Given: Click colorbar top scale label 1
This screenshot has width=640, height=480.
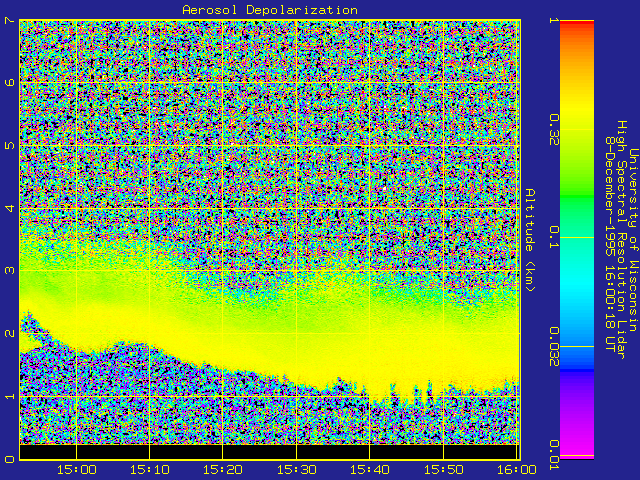Looking at the screenshot, I should pyautogui.click(x=554, y=20).
